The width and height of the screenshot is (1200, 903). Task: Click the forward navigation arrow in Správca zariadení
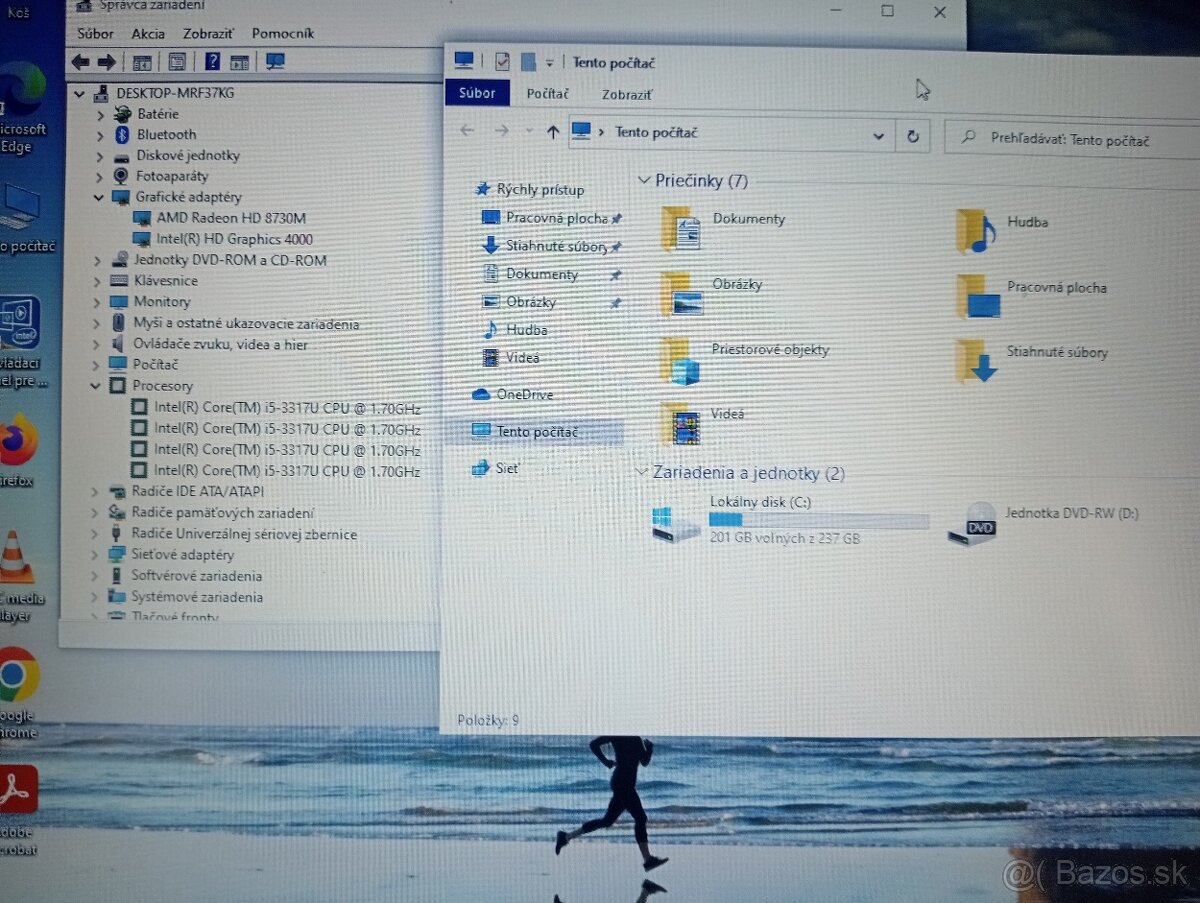click(107, 62)
